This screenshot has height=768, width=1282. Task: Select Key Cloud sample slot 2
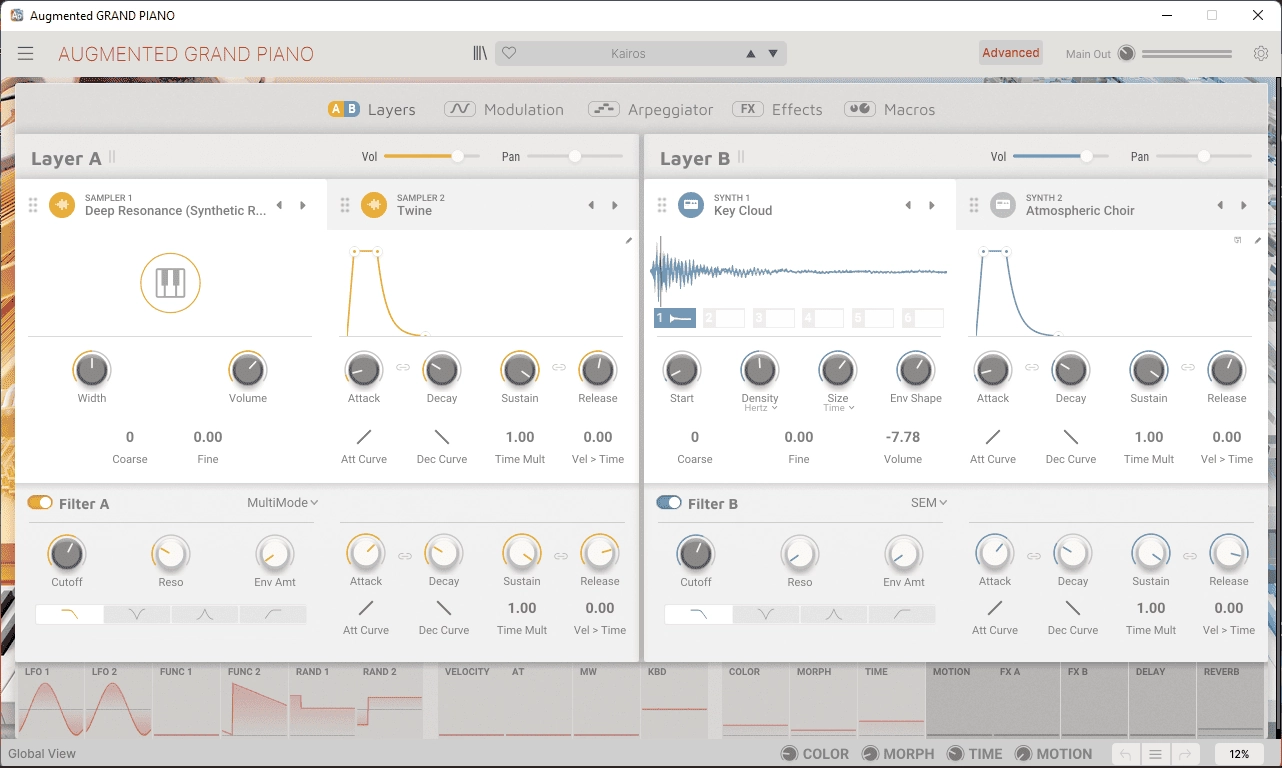724,318
